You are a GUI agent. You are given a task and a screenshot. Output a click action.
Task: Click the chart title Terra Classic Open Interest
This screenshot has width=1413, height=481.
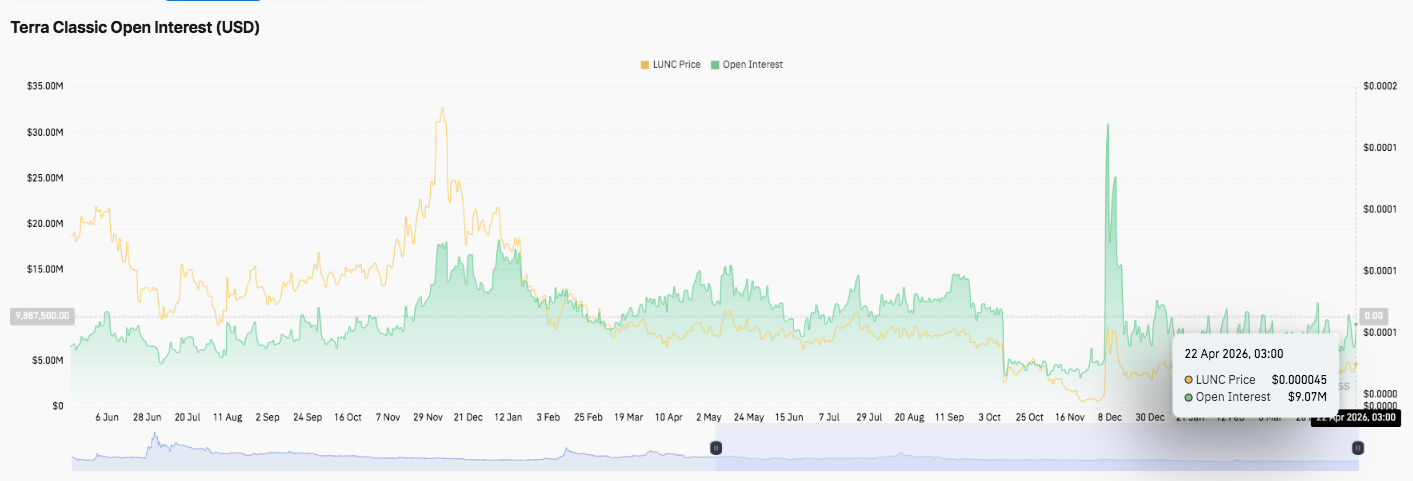point(135,28)
